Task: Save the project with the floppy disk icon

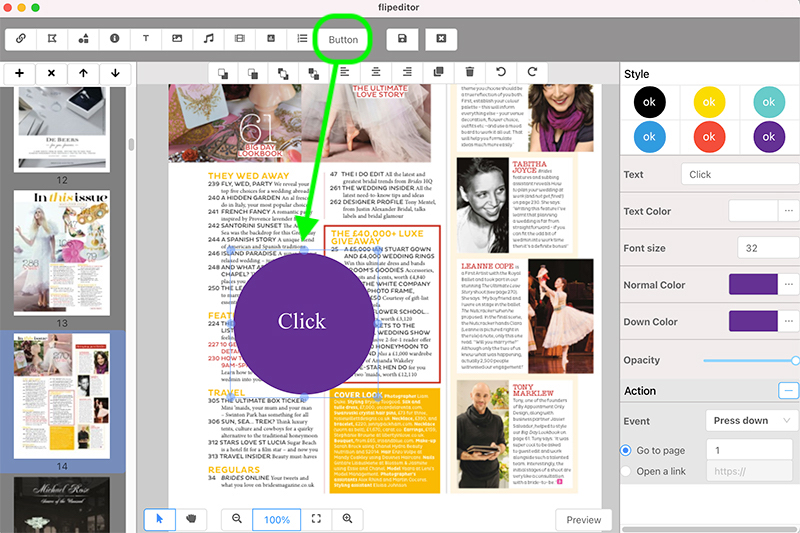Action: point(402,39)
